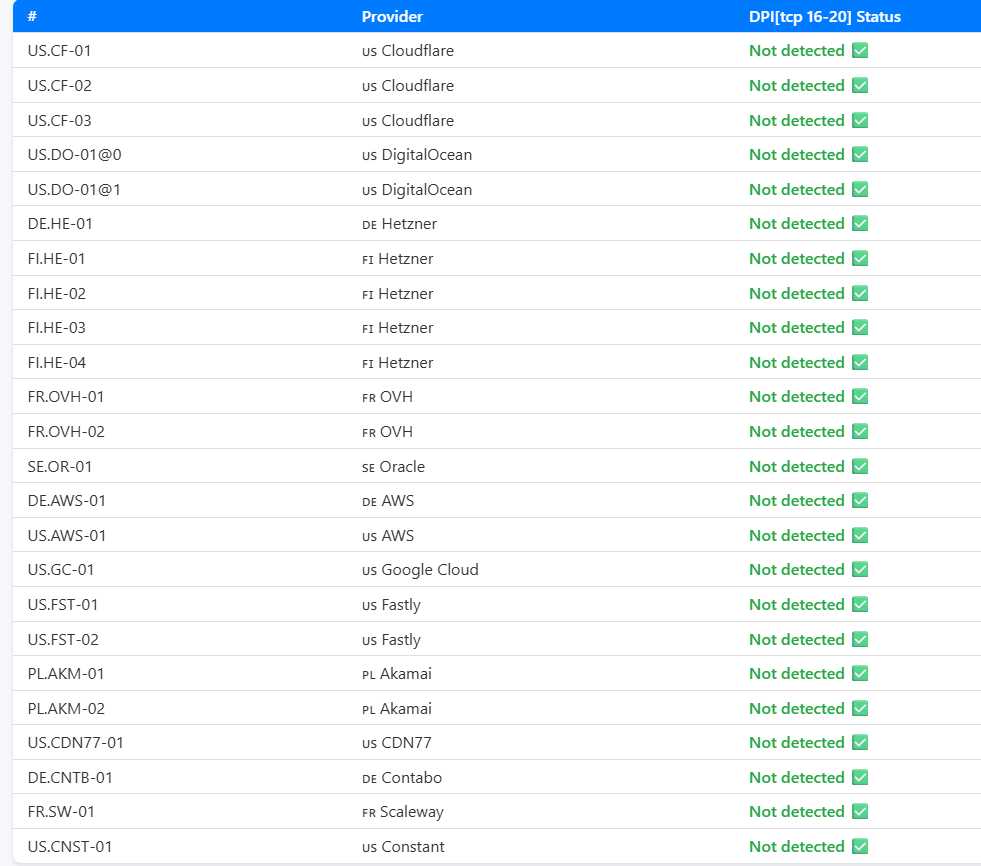Image resolution: width=981 pixels, height=866 pixels.
Task: Select the FI.HE-03 identifier cell
Action: [57, 327]
